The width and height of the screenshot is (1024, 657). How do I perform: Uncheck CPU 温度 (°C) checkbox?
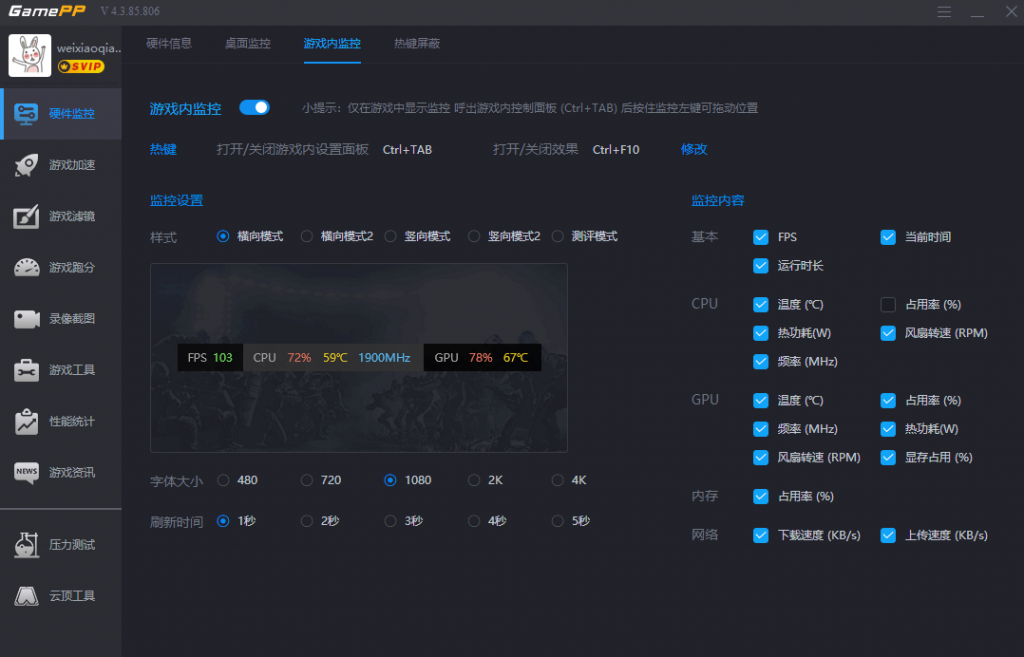[x=760, y=304]
